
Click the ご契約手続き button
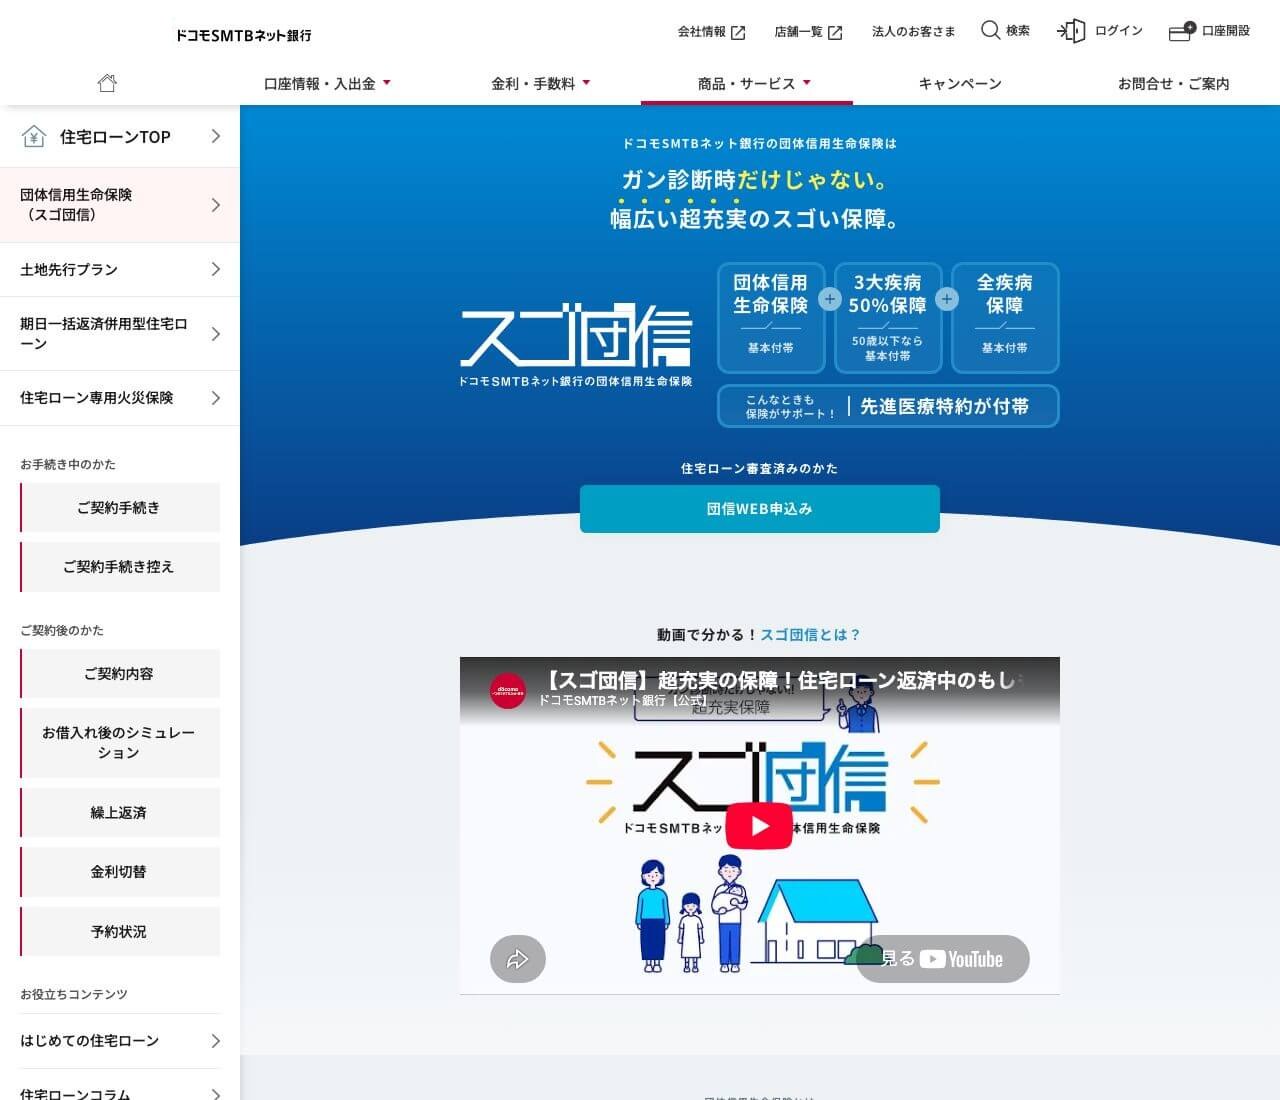tap(120, 507)
